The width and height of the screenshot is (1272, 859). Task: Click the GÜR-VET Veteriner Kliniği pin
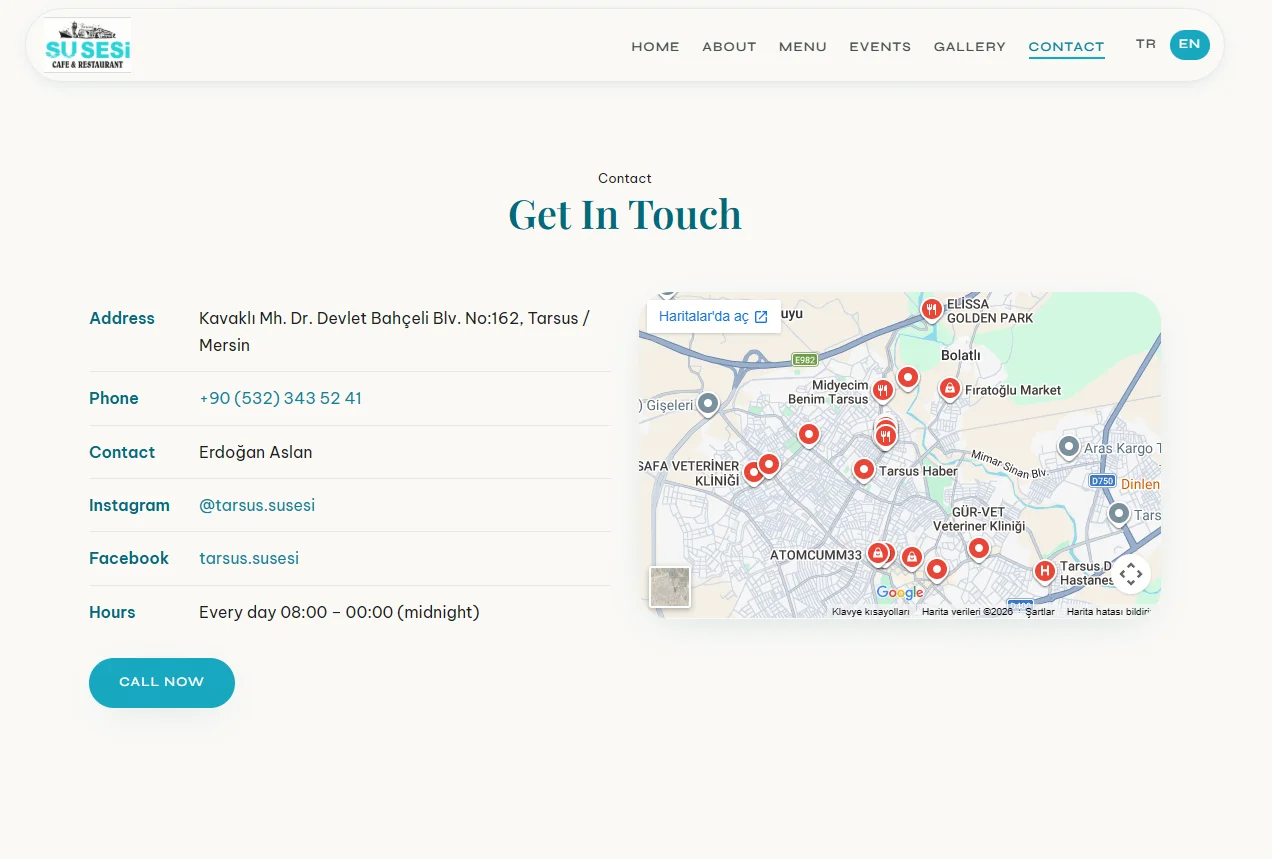click(978, 549)
